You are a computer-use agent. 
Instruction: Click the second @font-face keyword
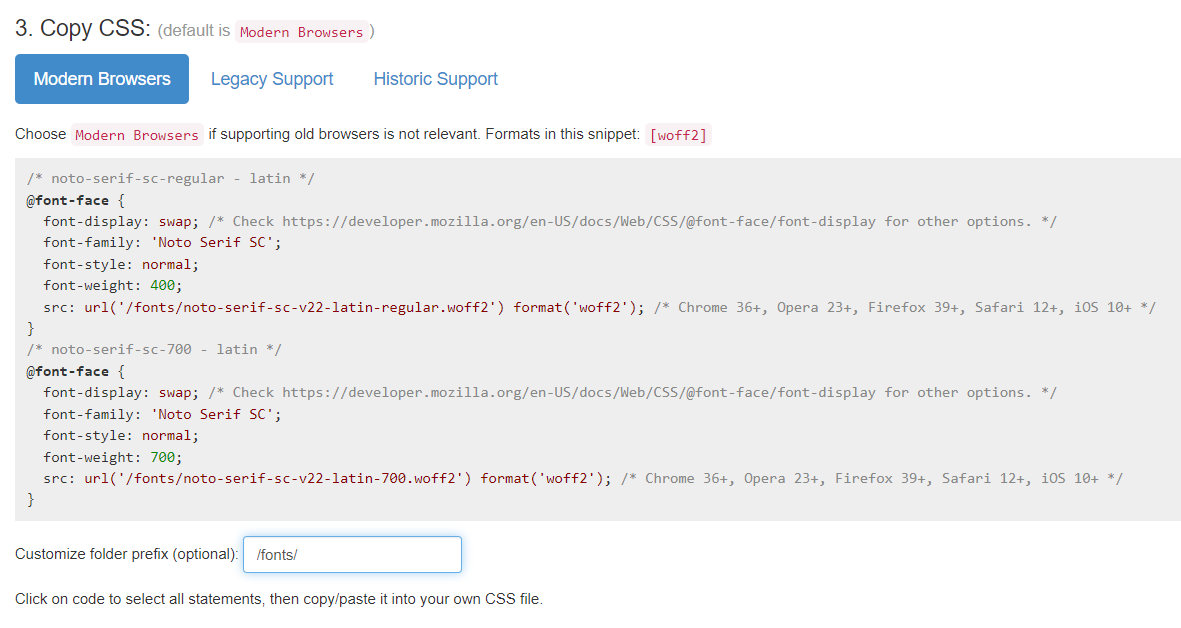pyautogui.click(x=67, y=371)
